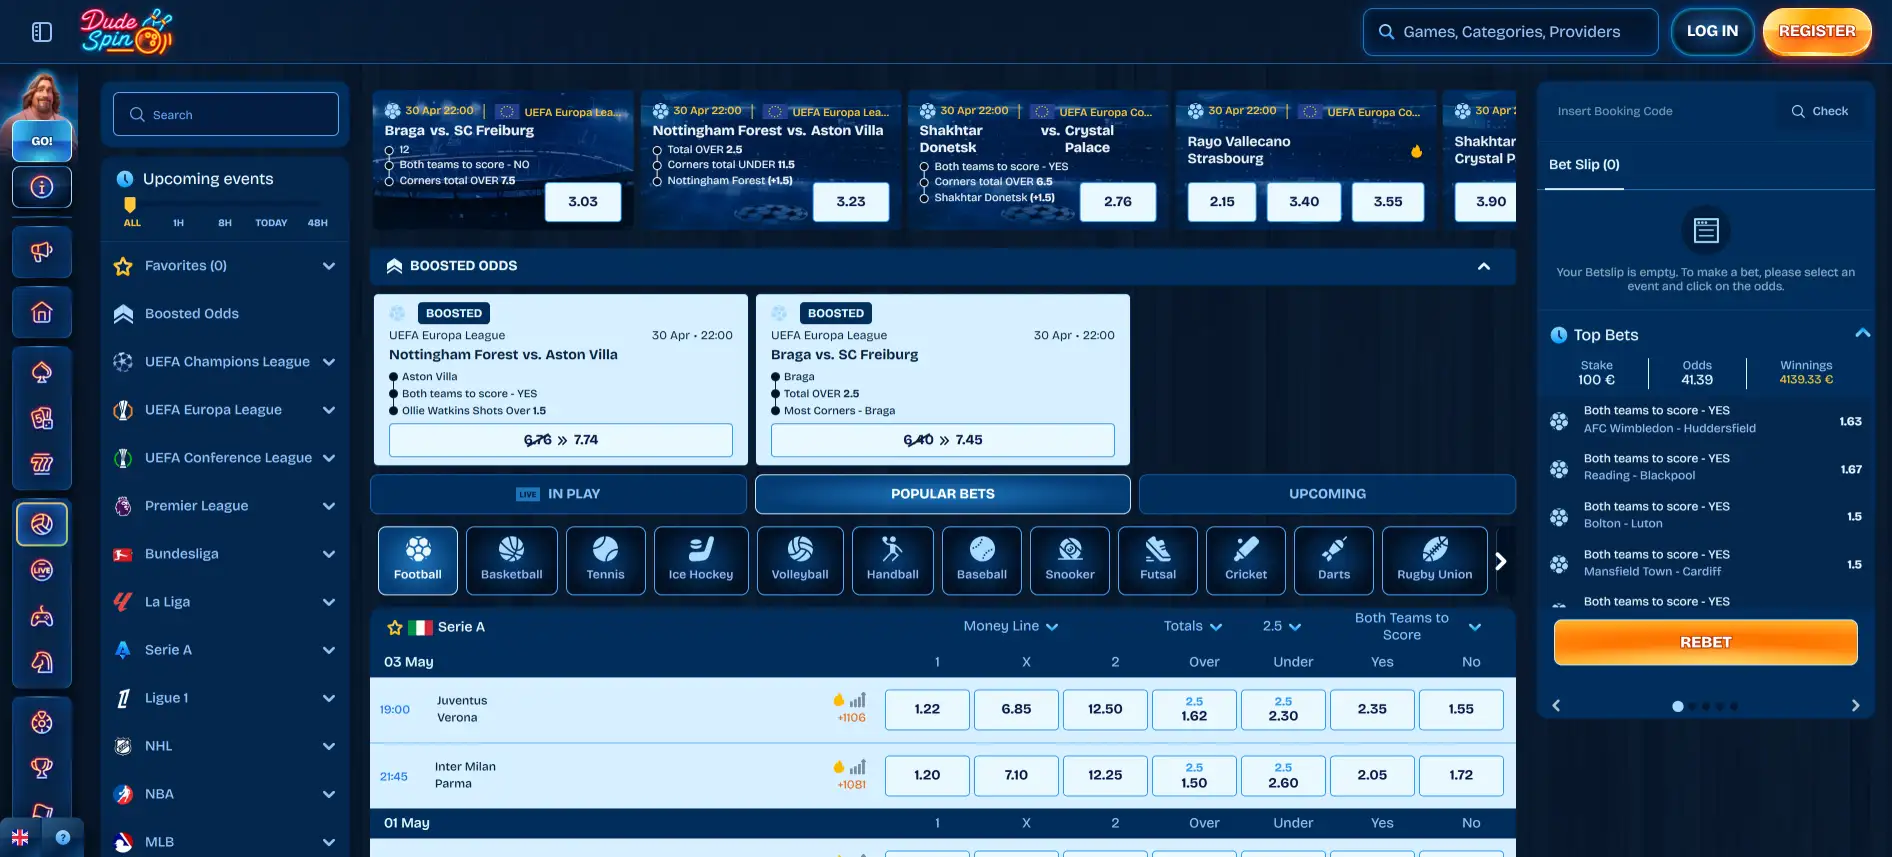Open esports gamepad icon in sidebar
The image size is (1892, 857).
coord(42,616)
